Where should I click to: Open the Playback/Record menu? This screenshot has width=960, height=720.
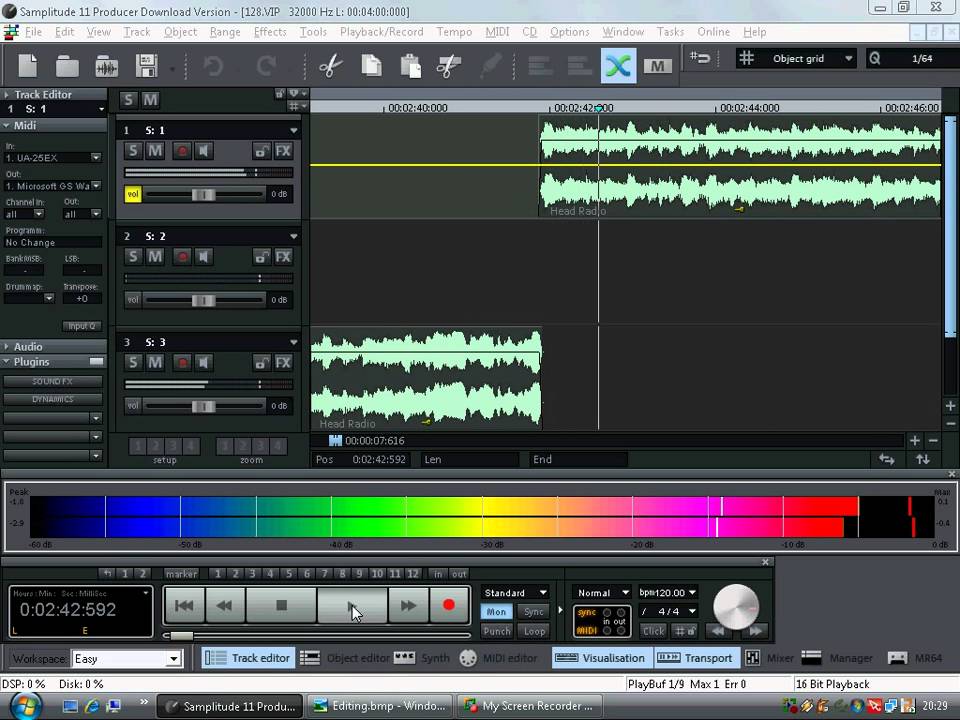(x=381, y=32)
